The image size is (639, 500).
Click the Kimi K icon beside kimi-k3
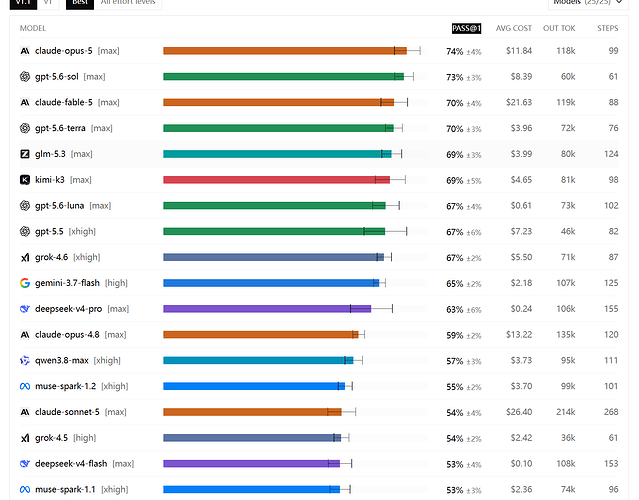tap(25, 180)
